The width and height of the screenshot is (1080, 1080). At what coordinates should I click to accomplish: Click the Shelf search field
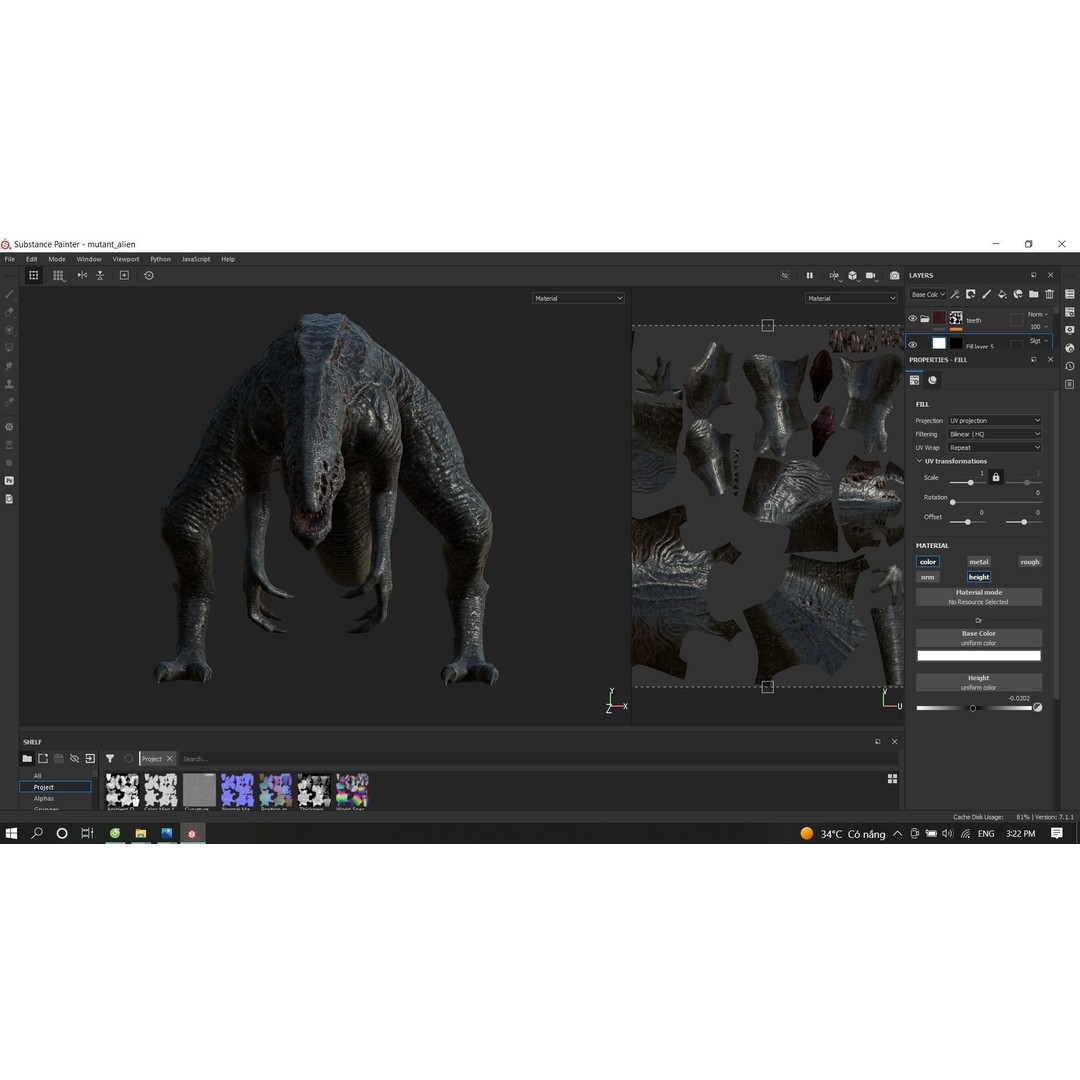[537, 758]
